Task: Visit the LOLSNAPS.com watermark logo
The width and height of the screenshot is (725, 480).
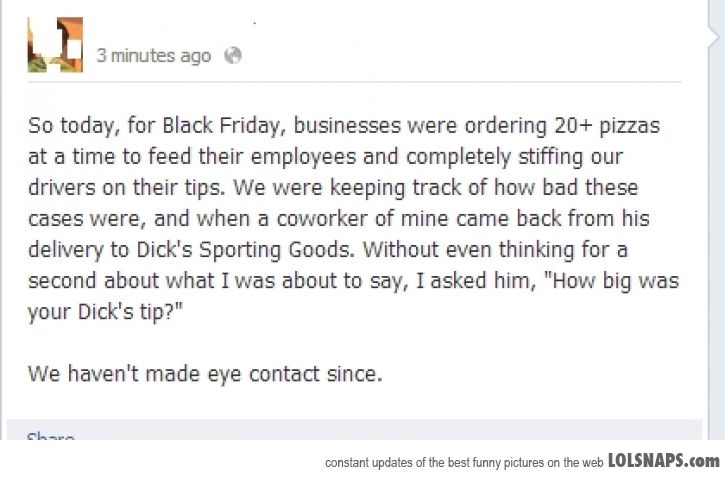Action: coord(663,460)
